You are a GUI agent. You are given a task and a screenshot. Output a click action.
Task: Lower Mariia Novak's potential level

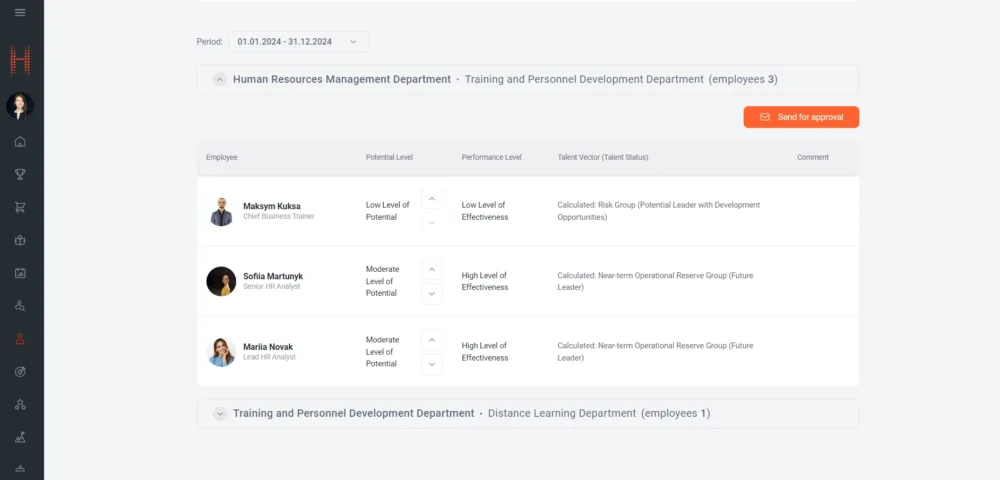pyautogui.click(x=432, y=364)
